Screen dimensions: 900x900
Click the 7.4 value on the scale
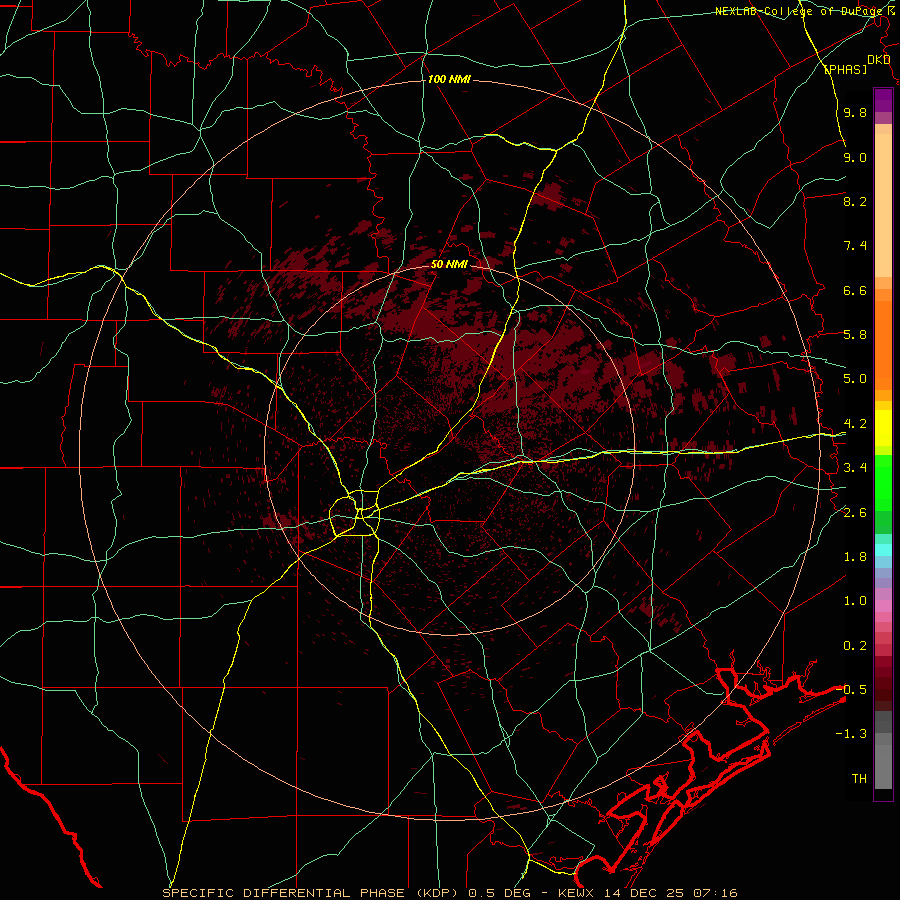click(855, 246)
